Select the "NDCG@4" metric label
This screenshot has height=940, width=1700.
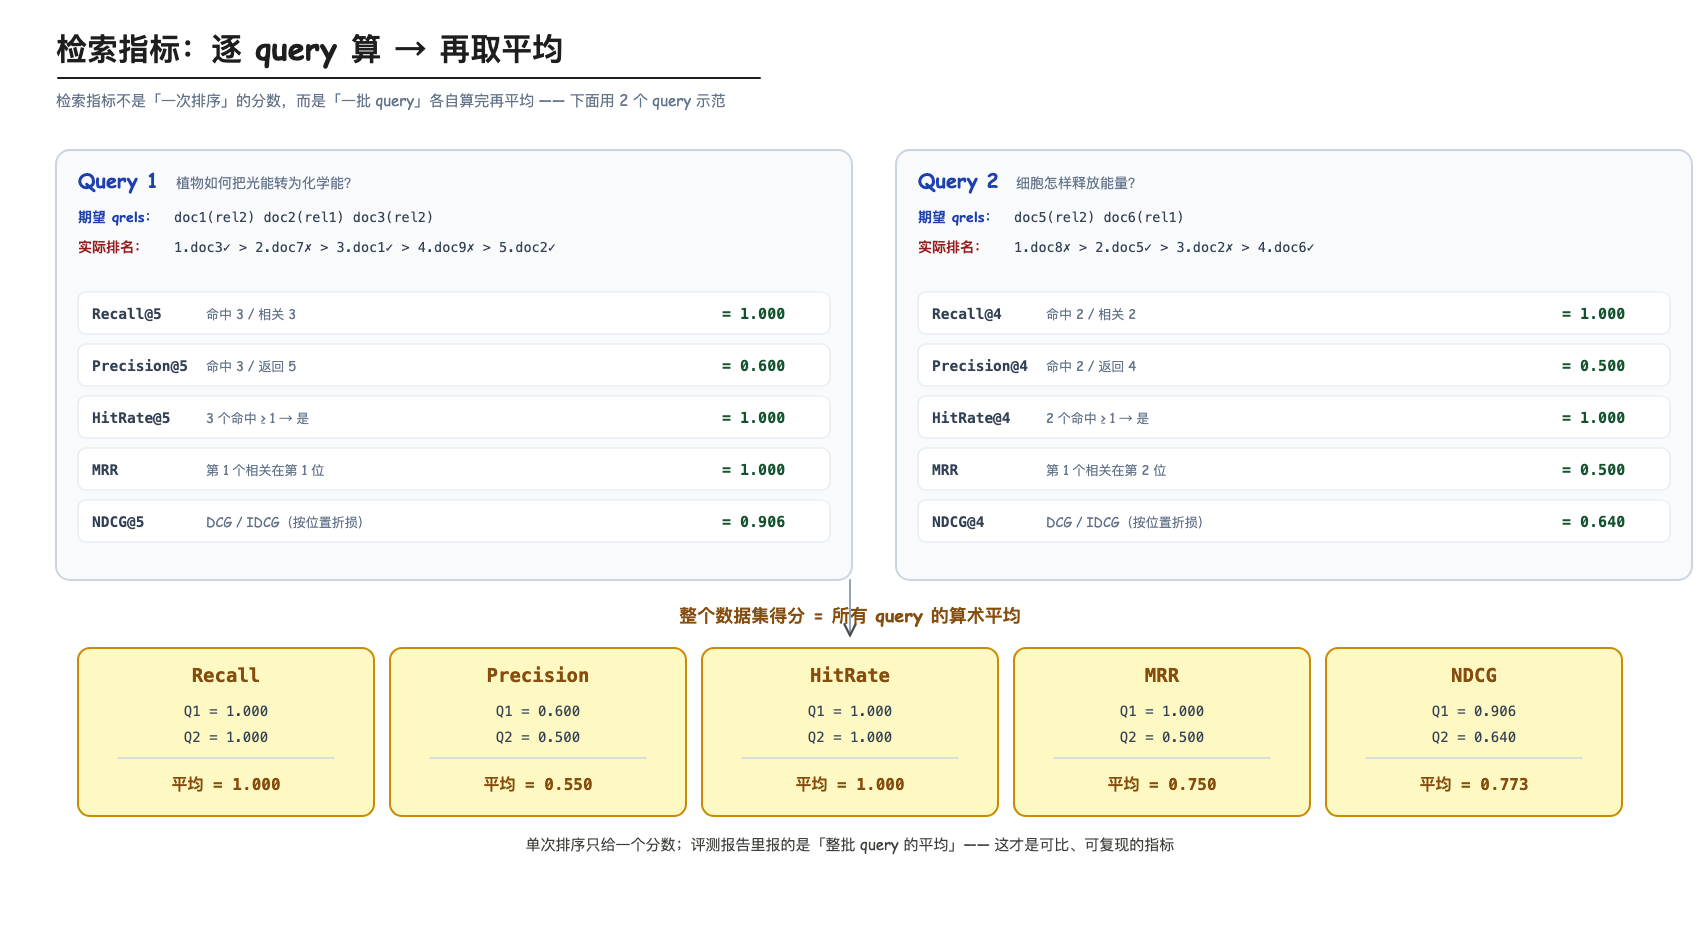pyautogui.click(x=958, y=522)
